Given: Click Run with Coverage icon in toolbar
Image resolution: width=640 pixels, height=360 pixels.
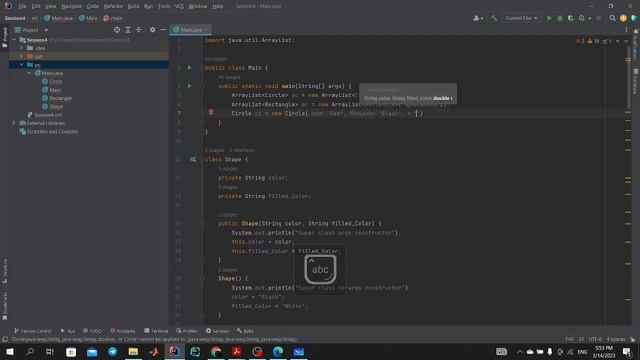Looking at the screenshot, I should click(571, 18).
